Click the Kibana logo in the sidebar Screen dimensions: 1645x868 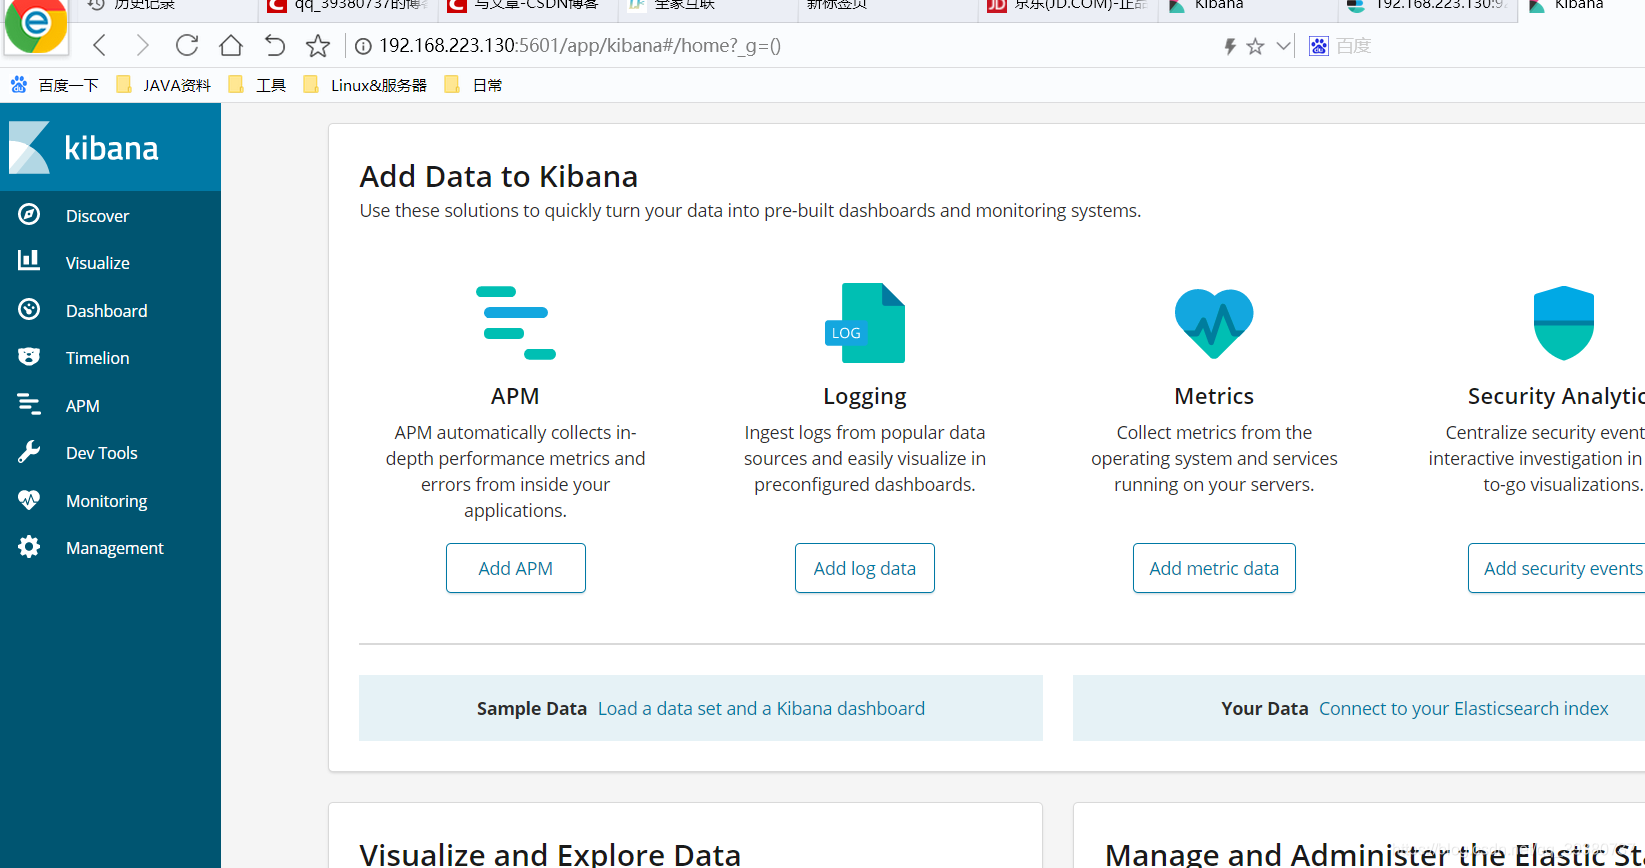point(84,148)
